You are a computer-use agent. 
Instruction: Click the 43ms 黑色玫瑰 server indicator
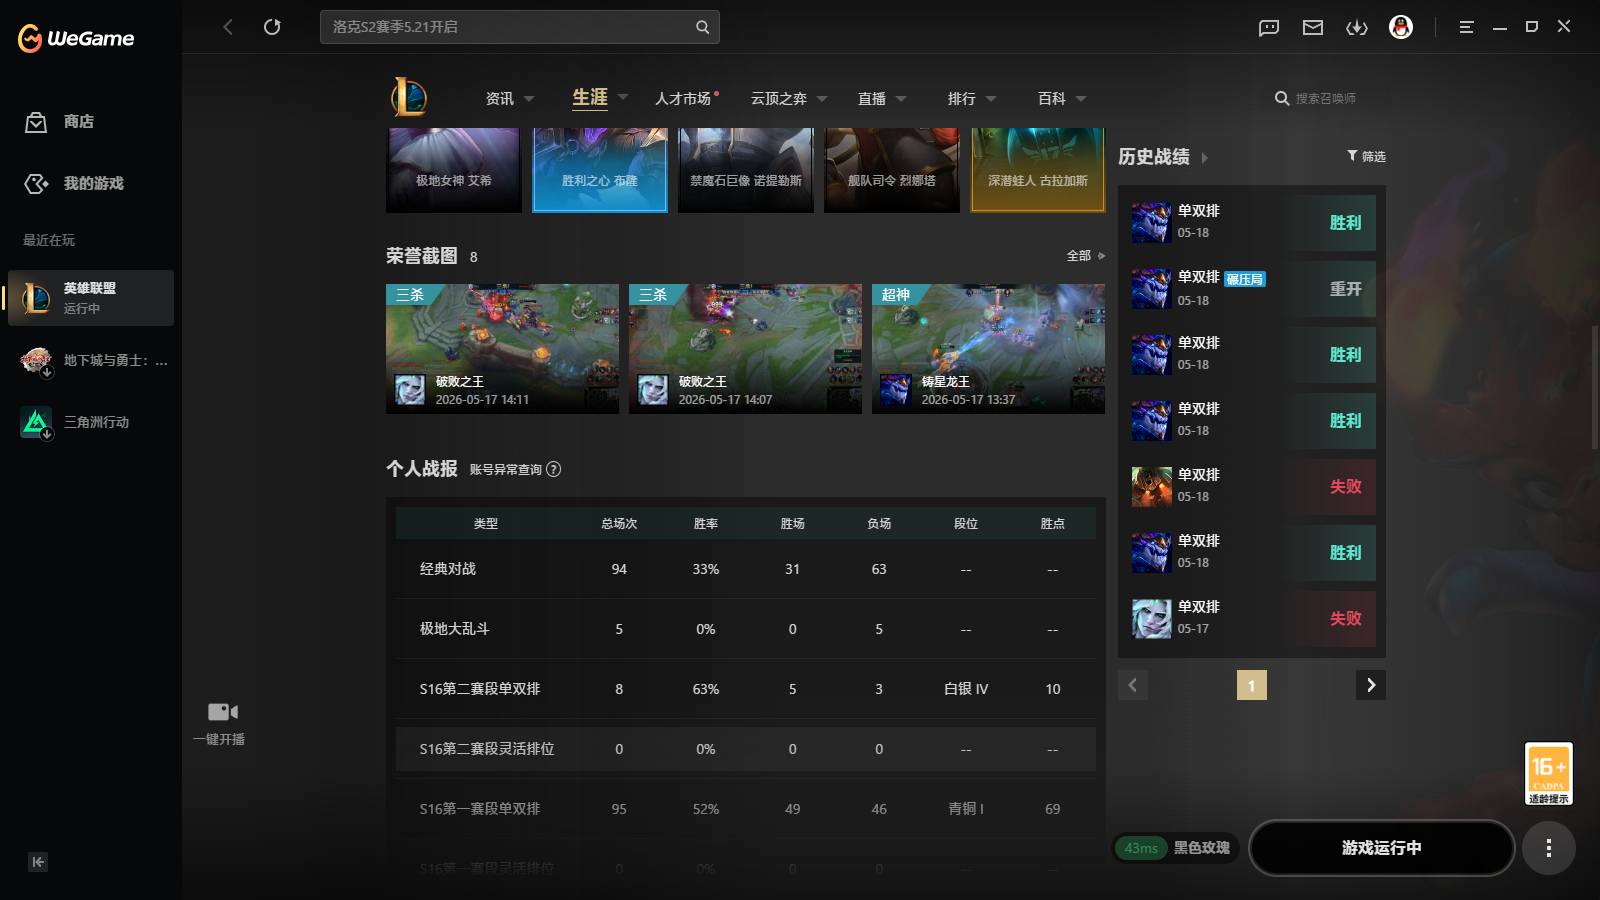pos(1175,848)
